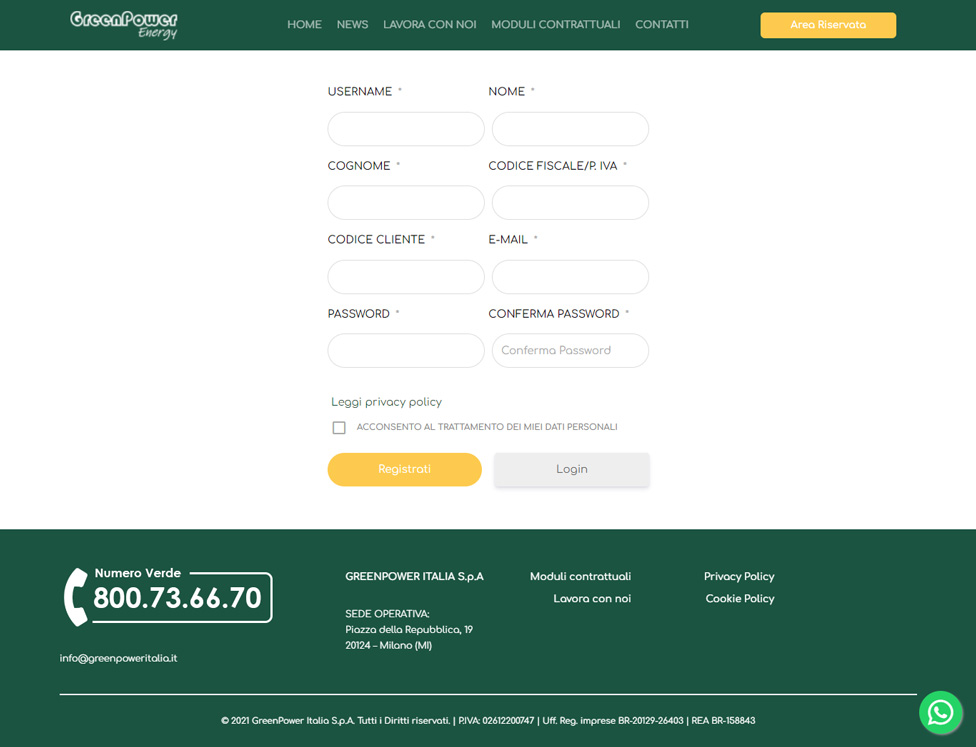The image size is (976, 747).
Task: Open the WhatsApp chat icon
Action: coord(941,712)
